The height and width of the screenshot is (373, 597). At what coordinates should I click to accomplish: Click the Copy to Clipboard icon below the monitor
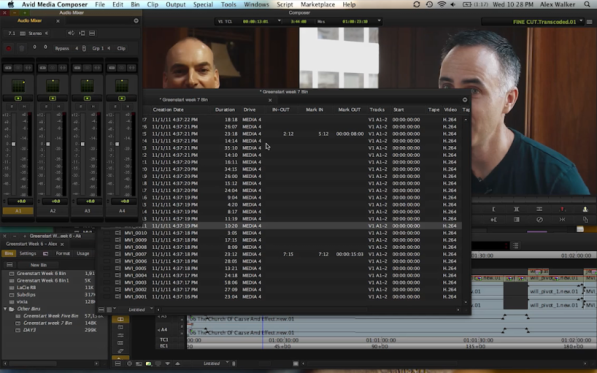point(585,220)
